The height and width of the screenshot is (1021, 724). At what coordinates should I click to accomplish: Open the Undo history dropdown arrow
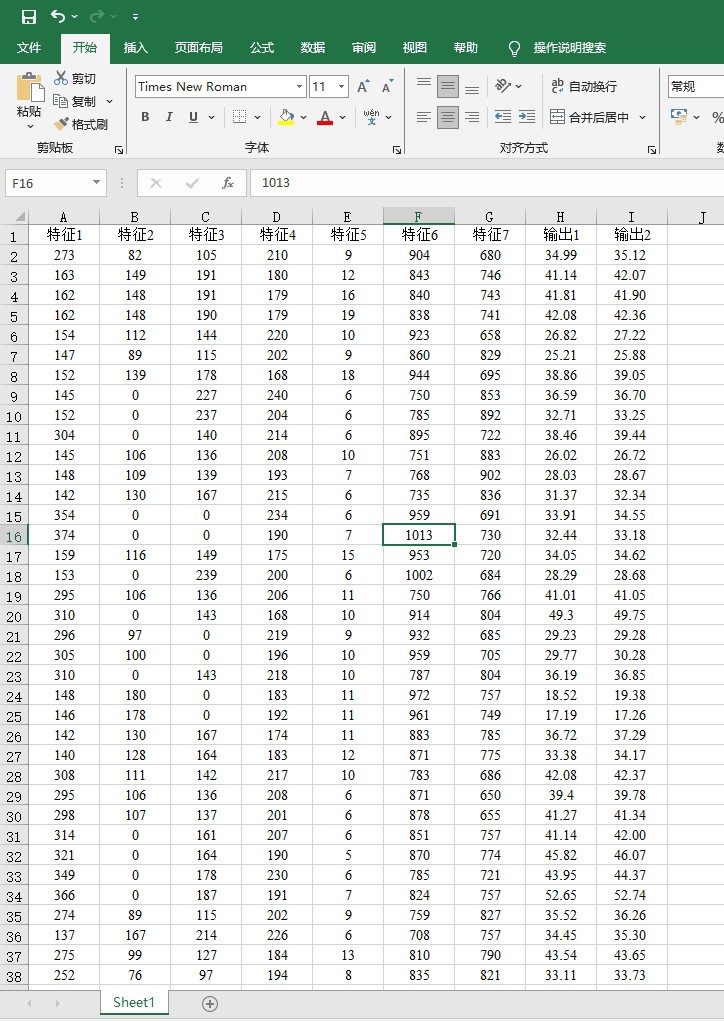point(74,16)
